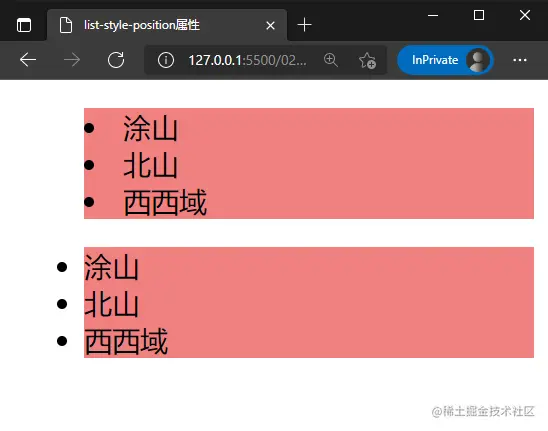Click 西西域 in the first list

coord(165,202)
